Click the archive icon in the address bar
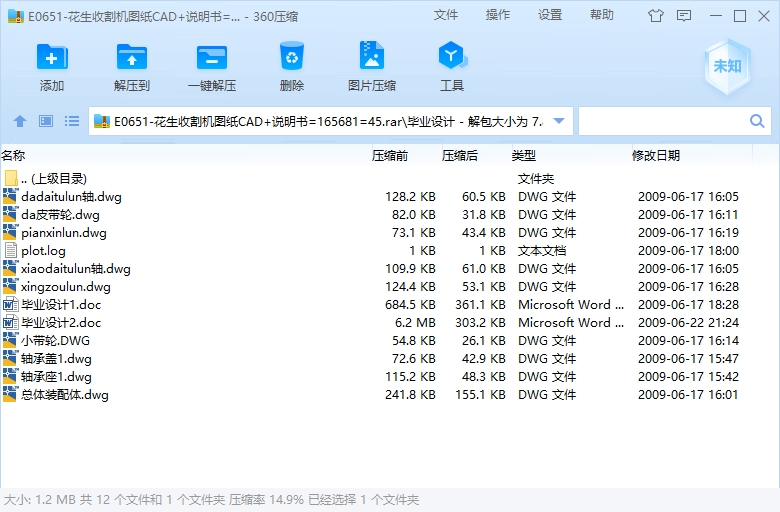The image size is (780, 512). click(x=101, y=121)
